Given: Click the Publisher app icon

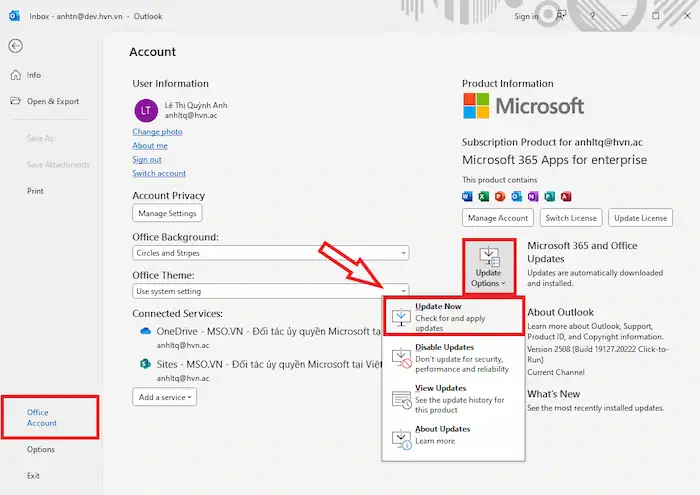Looking at the screenshot, I should coord(550,196).
